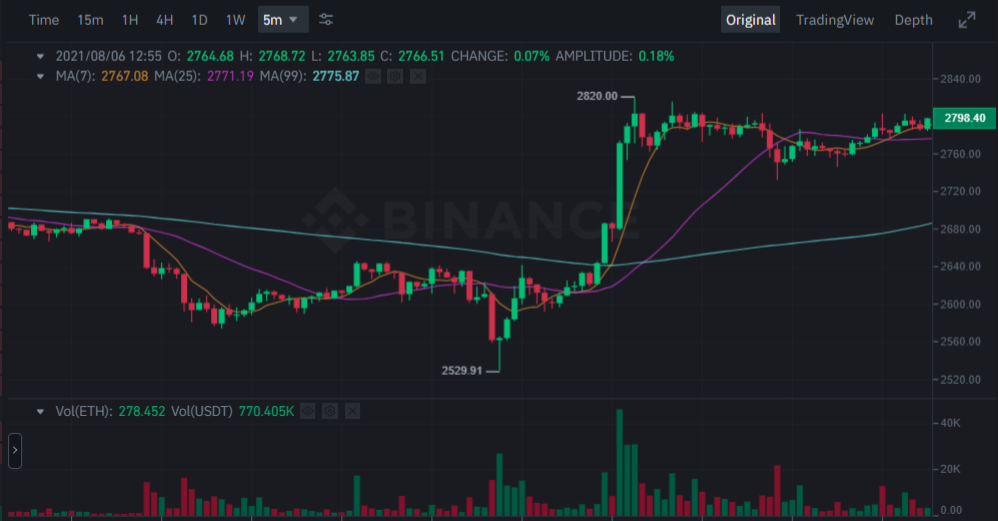Switch to the Depth chart tab
Viewport: 998px width, 521px height.
click(913, 20)
